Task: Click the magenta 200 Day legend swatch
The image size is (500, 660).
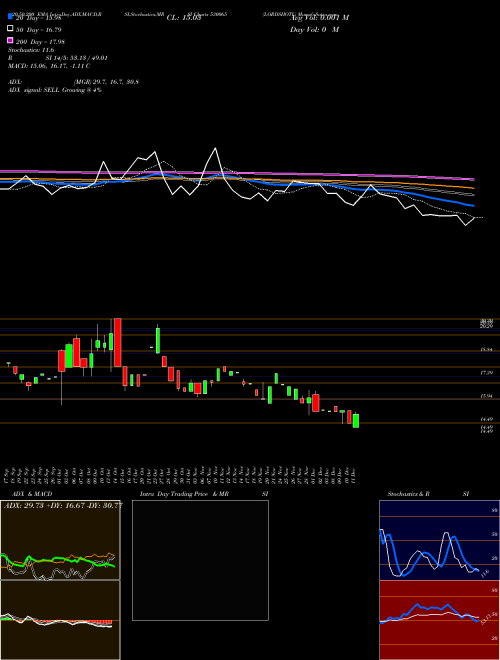Action: click(x=11, y=40)
